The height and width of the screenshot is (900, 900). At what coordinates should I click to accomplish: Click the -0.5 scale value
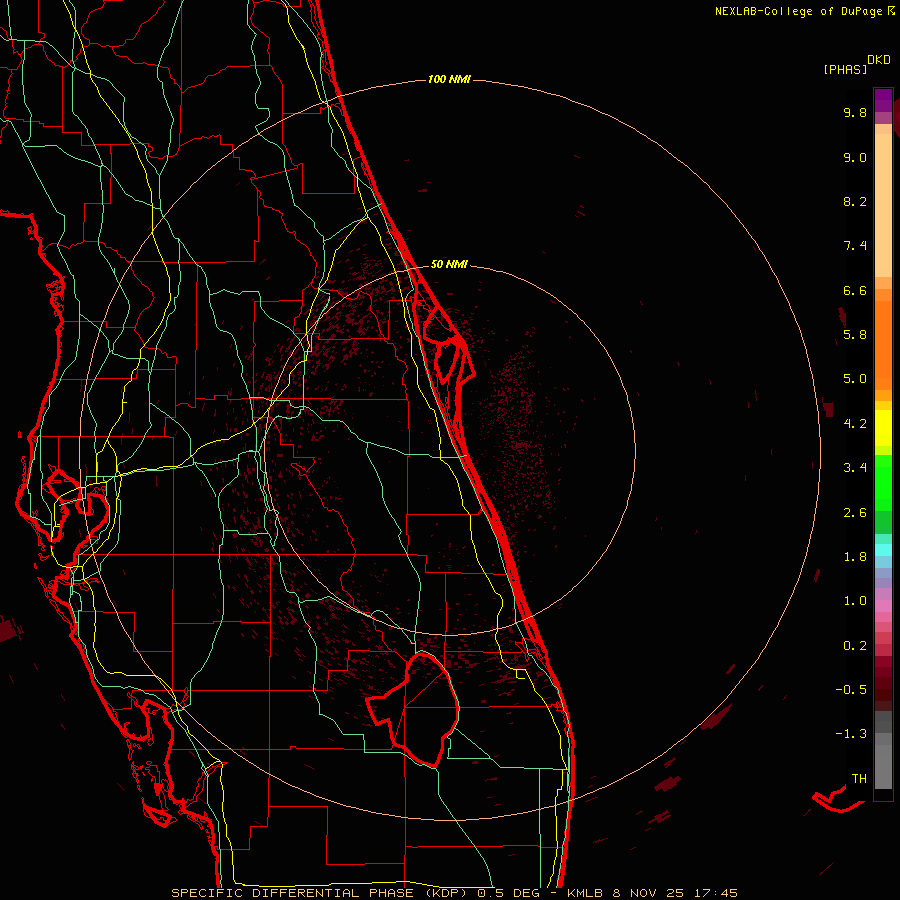tap(851, 690)
